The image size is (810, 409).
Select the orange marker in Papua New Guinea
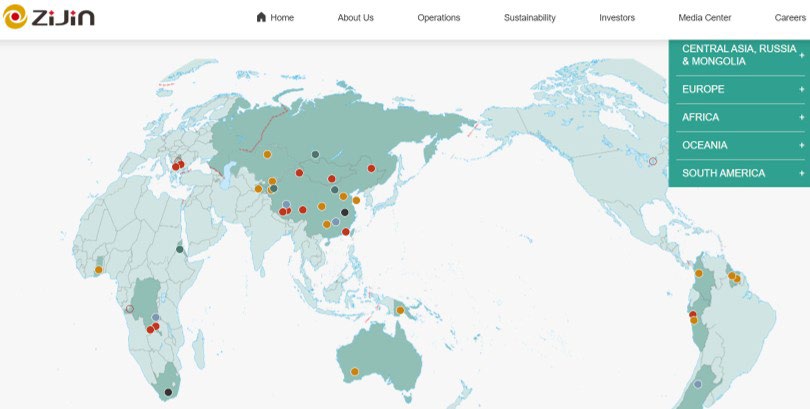pos(400,310)
